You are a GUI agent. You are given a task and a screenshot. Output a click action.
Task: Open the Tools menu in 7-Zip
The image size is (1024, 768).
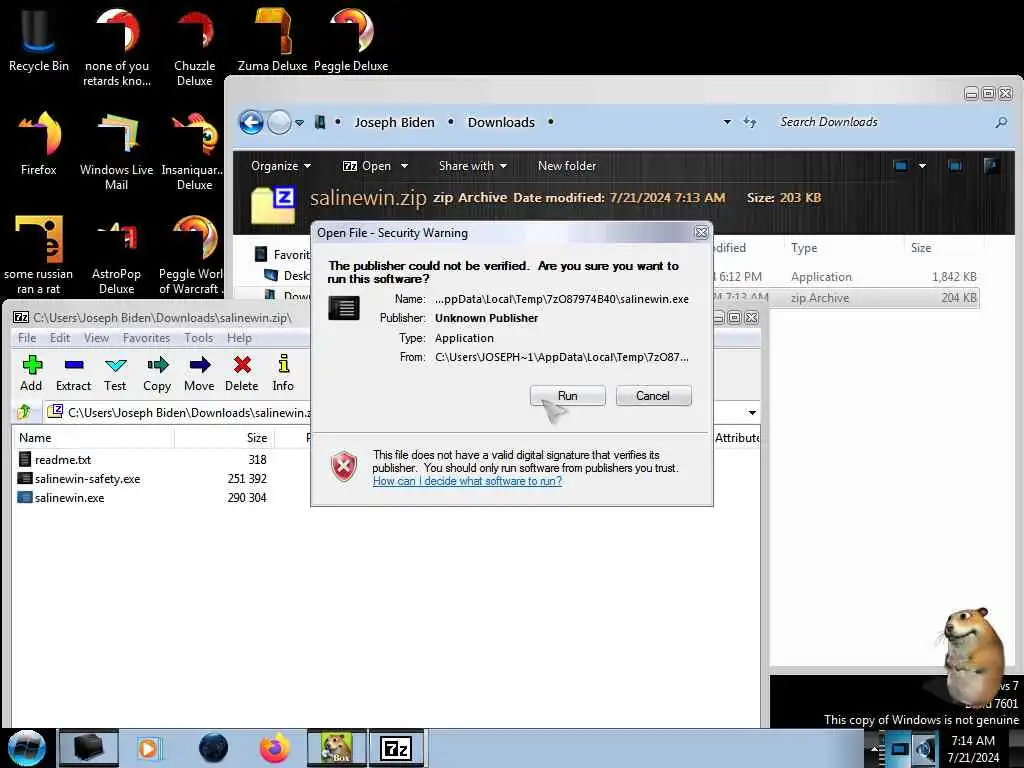coord(199,338)
